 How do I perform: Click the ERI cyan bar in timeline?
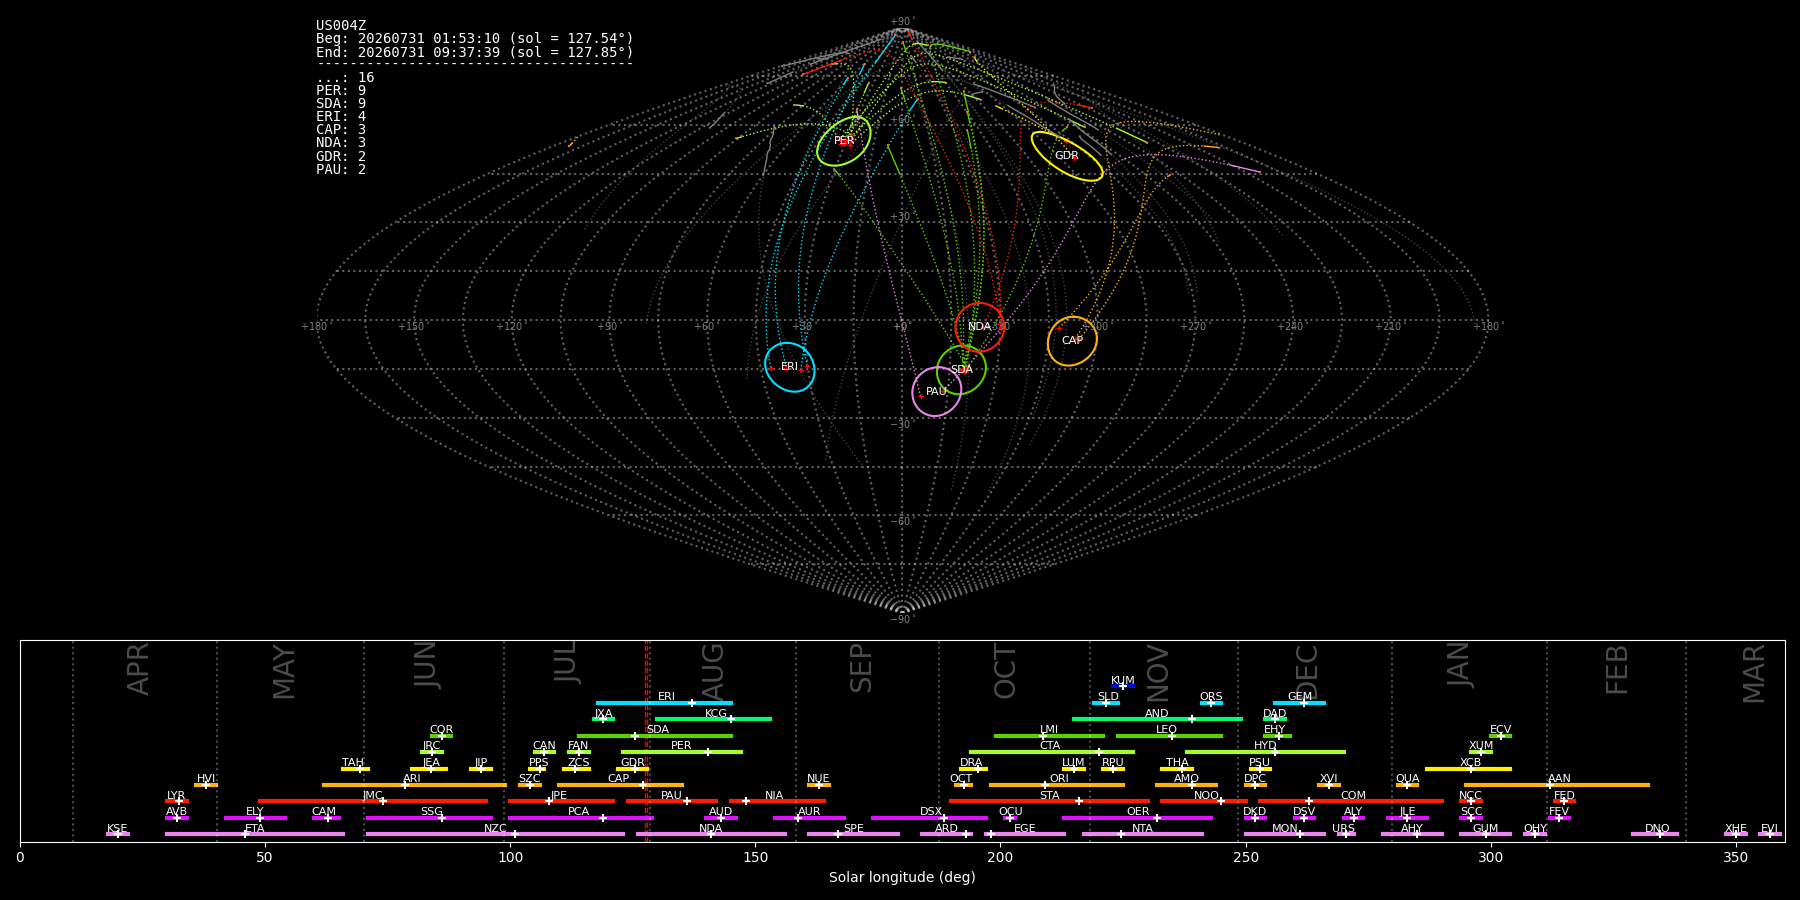(664, 703)
